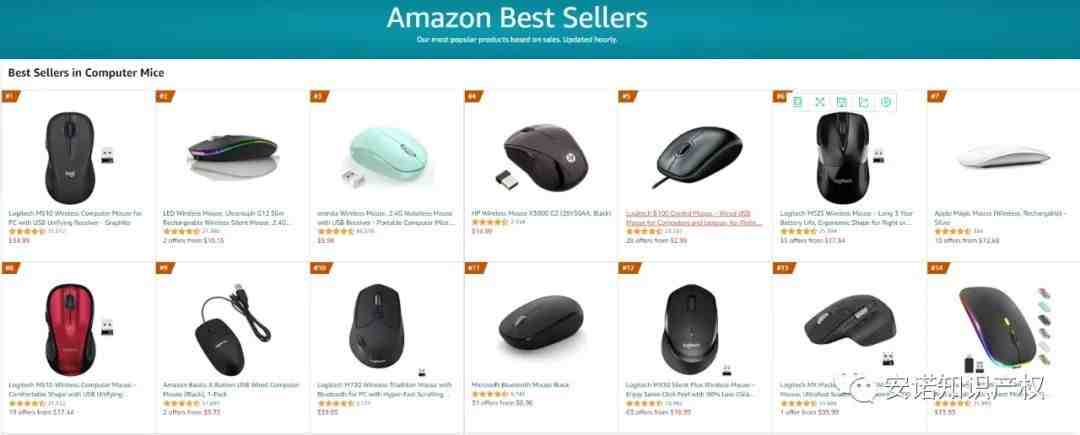This screenshot has width=1080, height=435.
Task: Click the Logitech M720 Triathlon mouse title
Action: coord(384,390)
